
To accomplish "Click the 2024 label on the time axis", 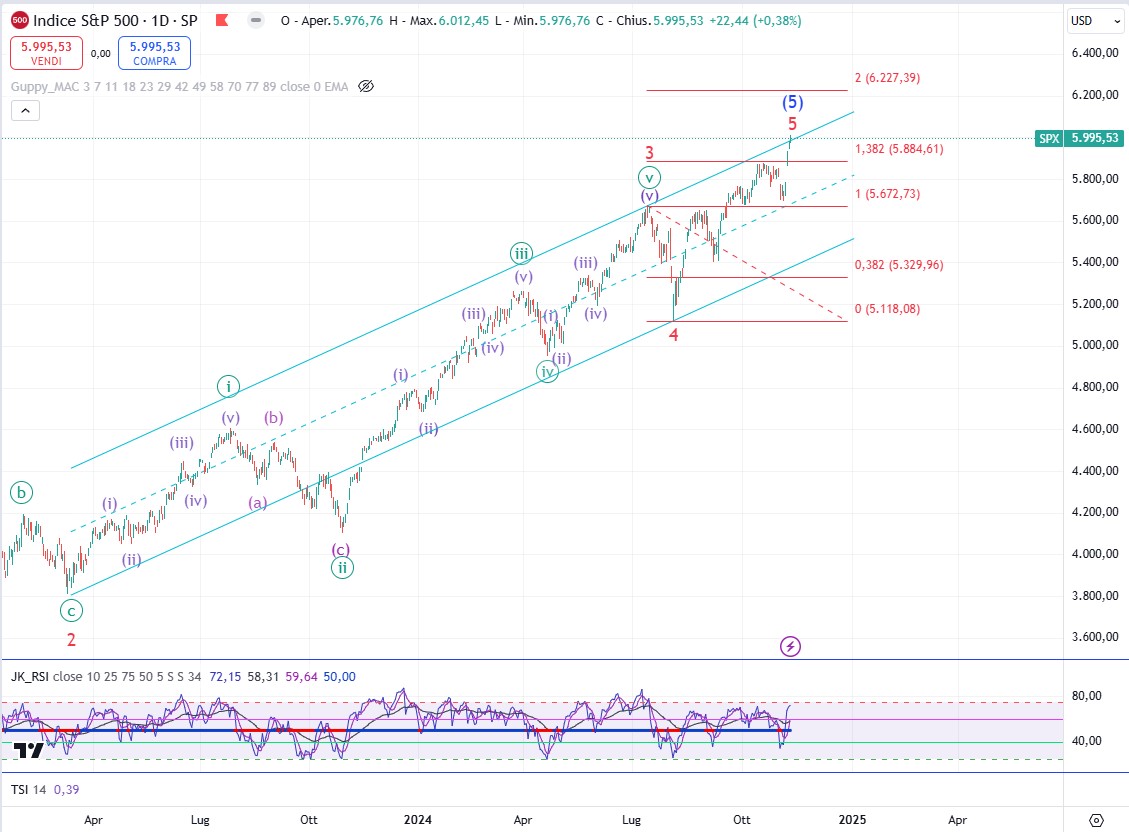I will (x=418, y=820).
